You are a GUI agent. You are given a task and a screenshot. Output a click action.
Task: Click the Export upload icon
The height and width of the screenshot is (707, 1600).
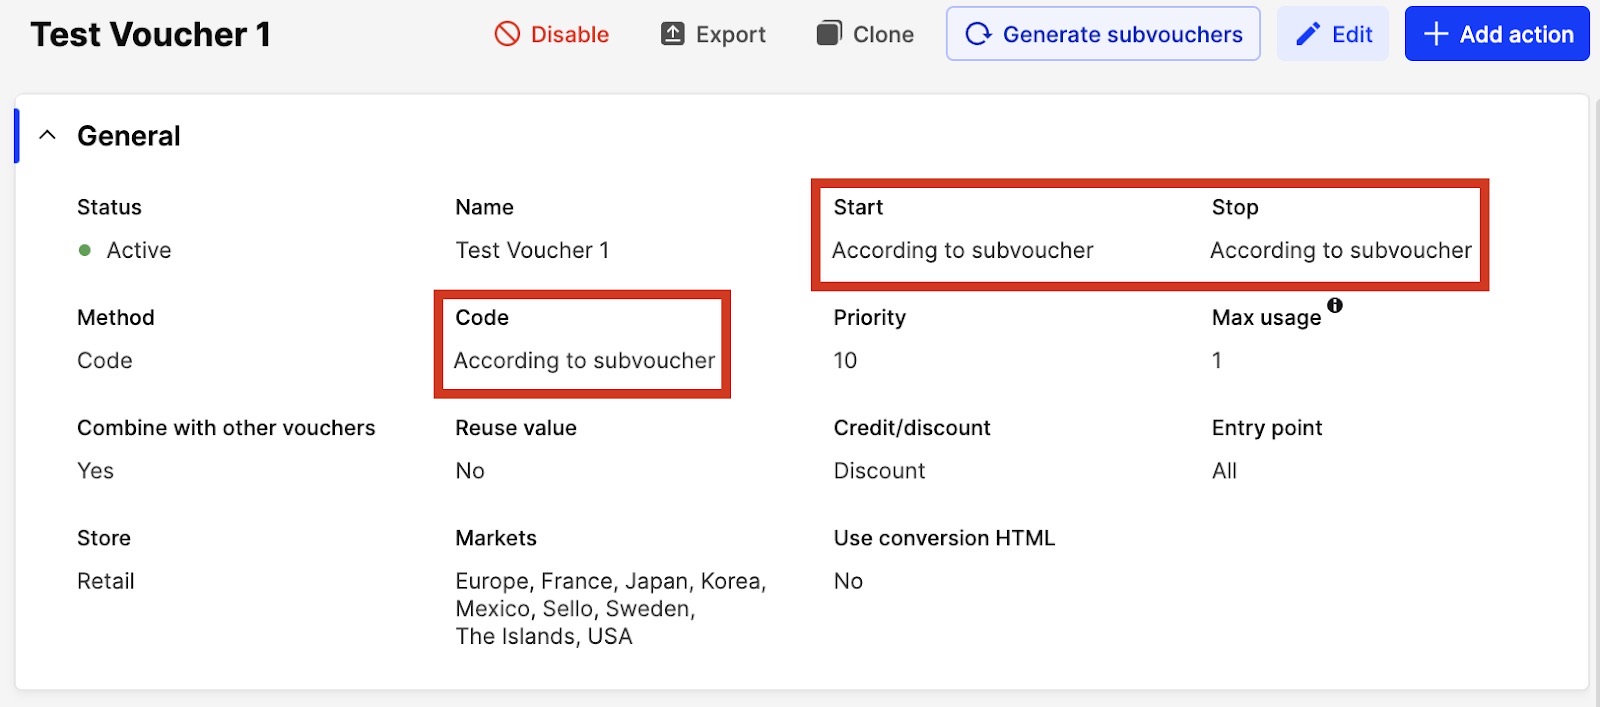coord(673,34)
